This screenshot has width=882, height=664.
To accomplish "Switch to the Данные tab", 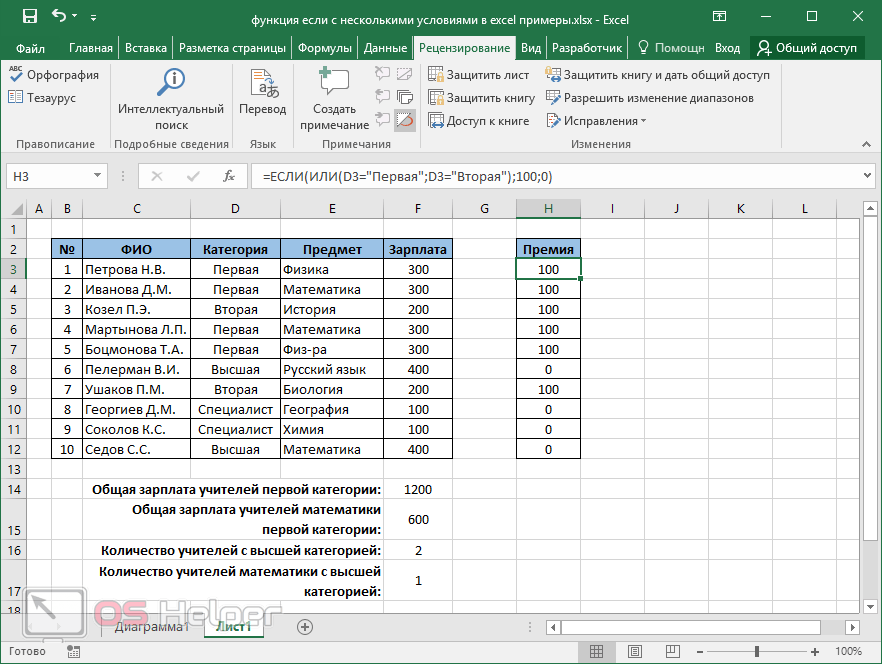I will point(385,48).
